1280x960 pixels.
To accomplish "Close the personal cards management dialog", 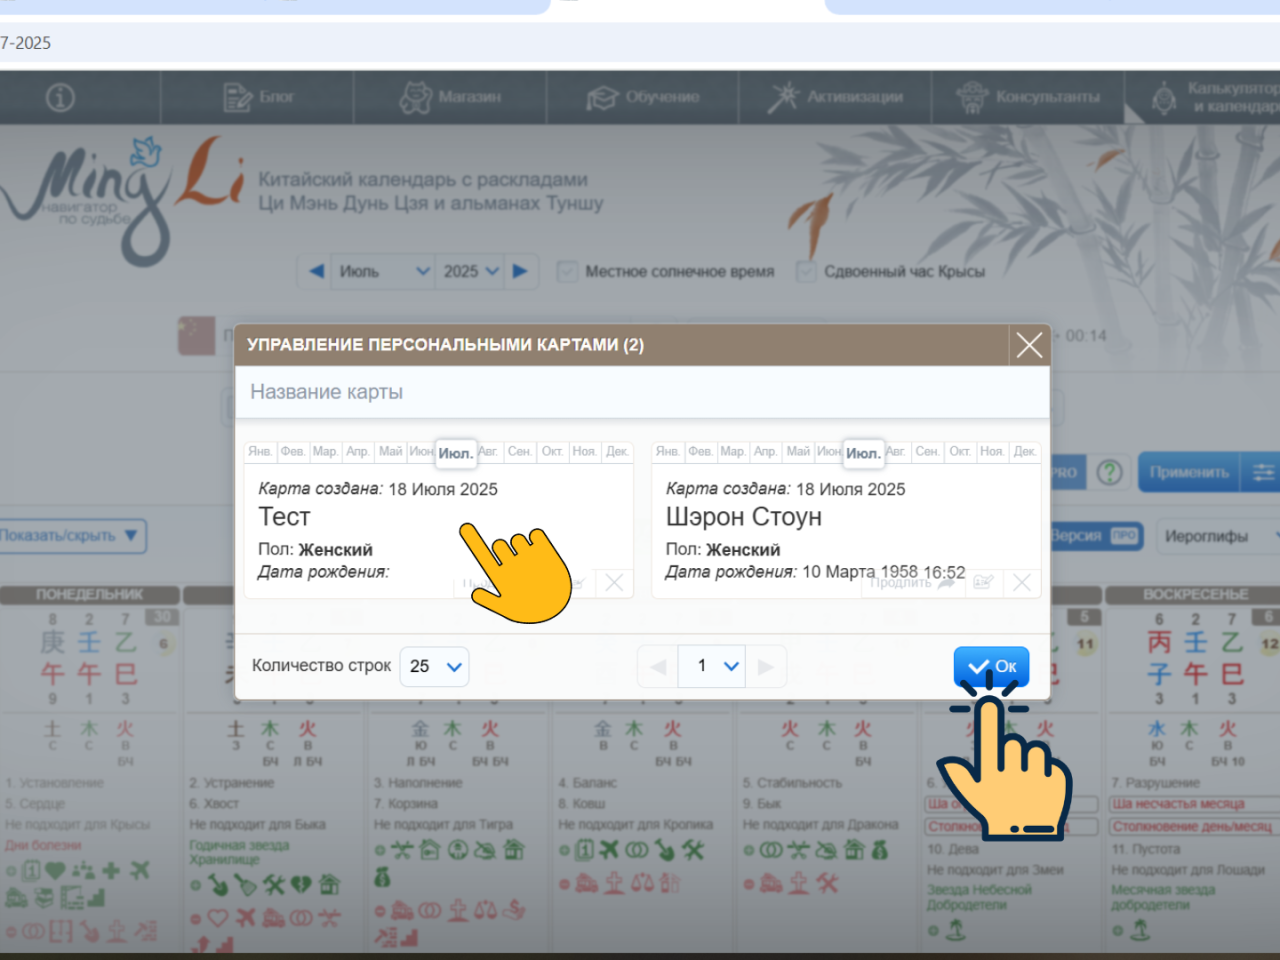I will tap(1029, 345).
